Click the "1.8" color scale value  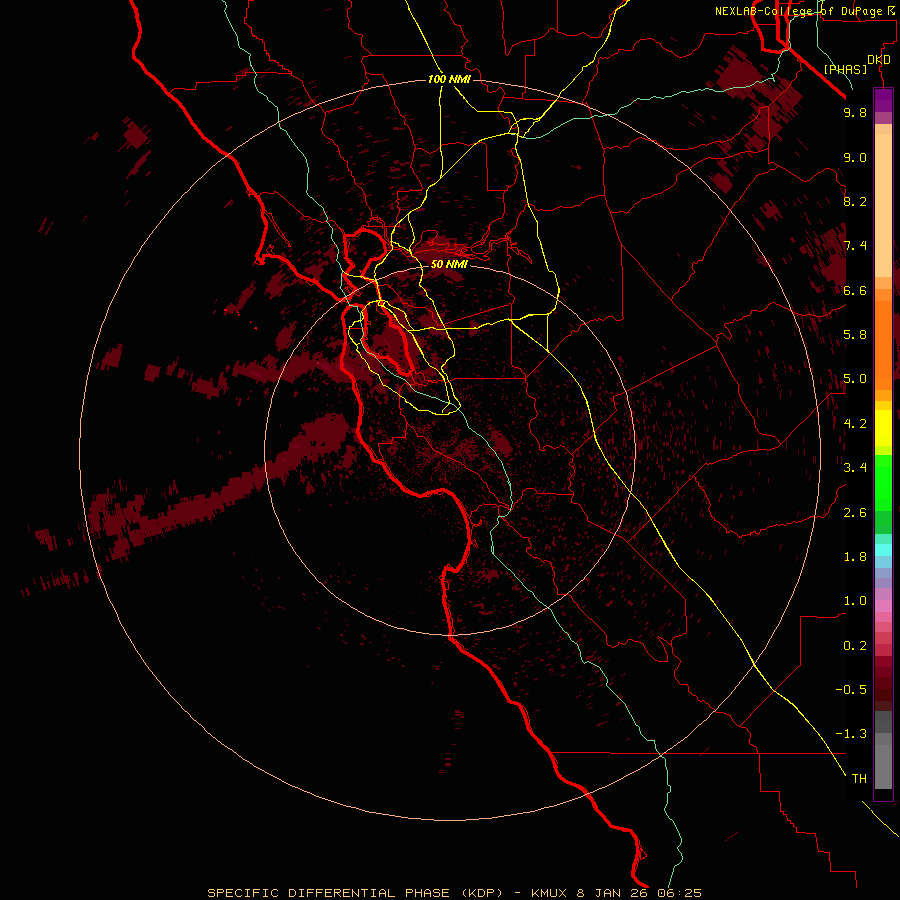point(855,557)
